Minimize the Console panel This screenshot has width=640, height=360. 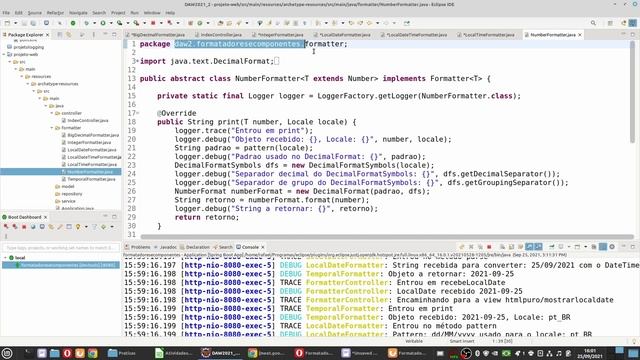[x=624, y=247]
